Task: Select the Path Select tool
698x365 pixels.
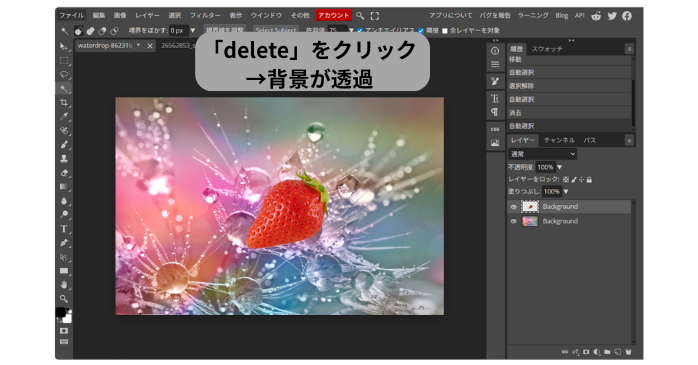Action: coord(64,257)
